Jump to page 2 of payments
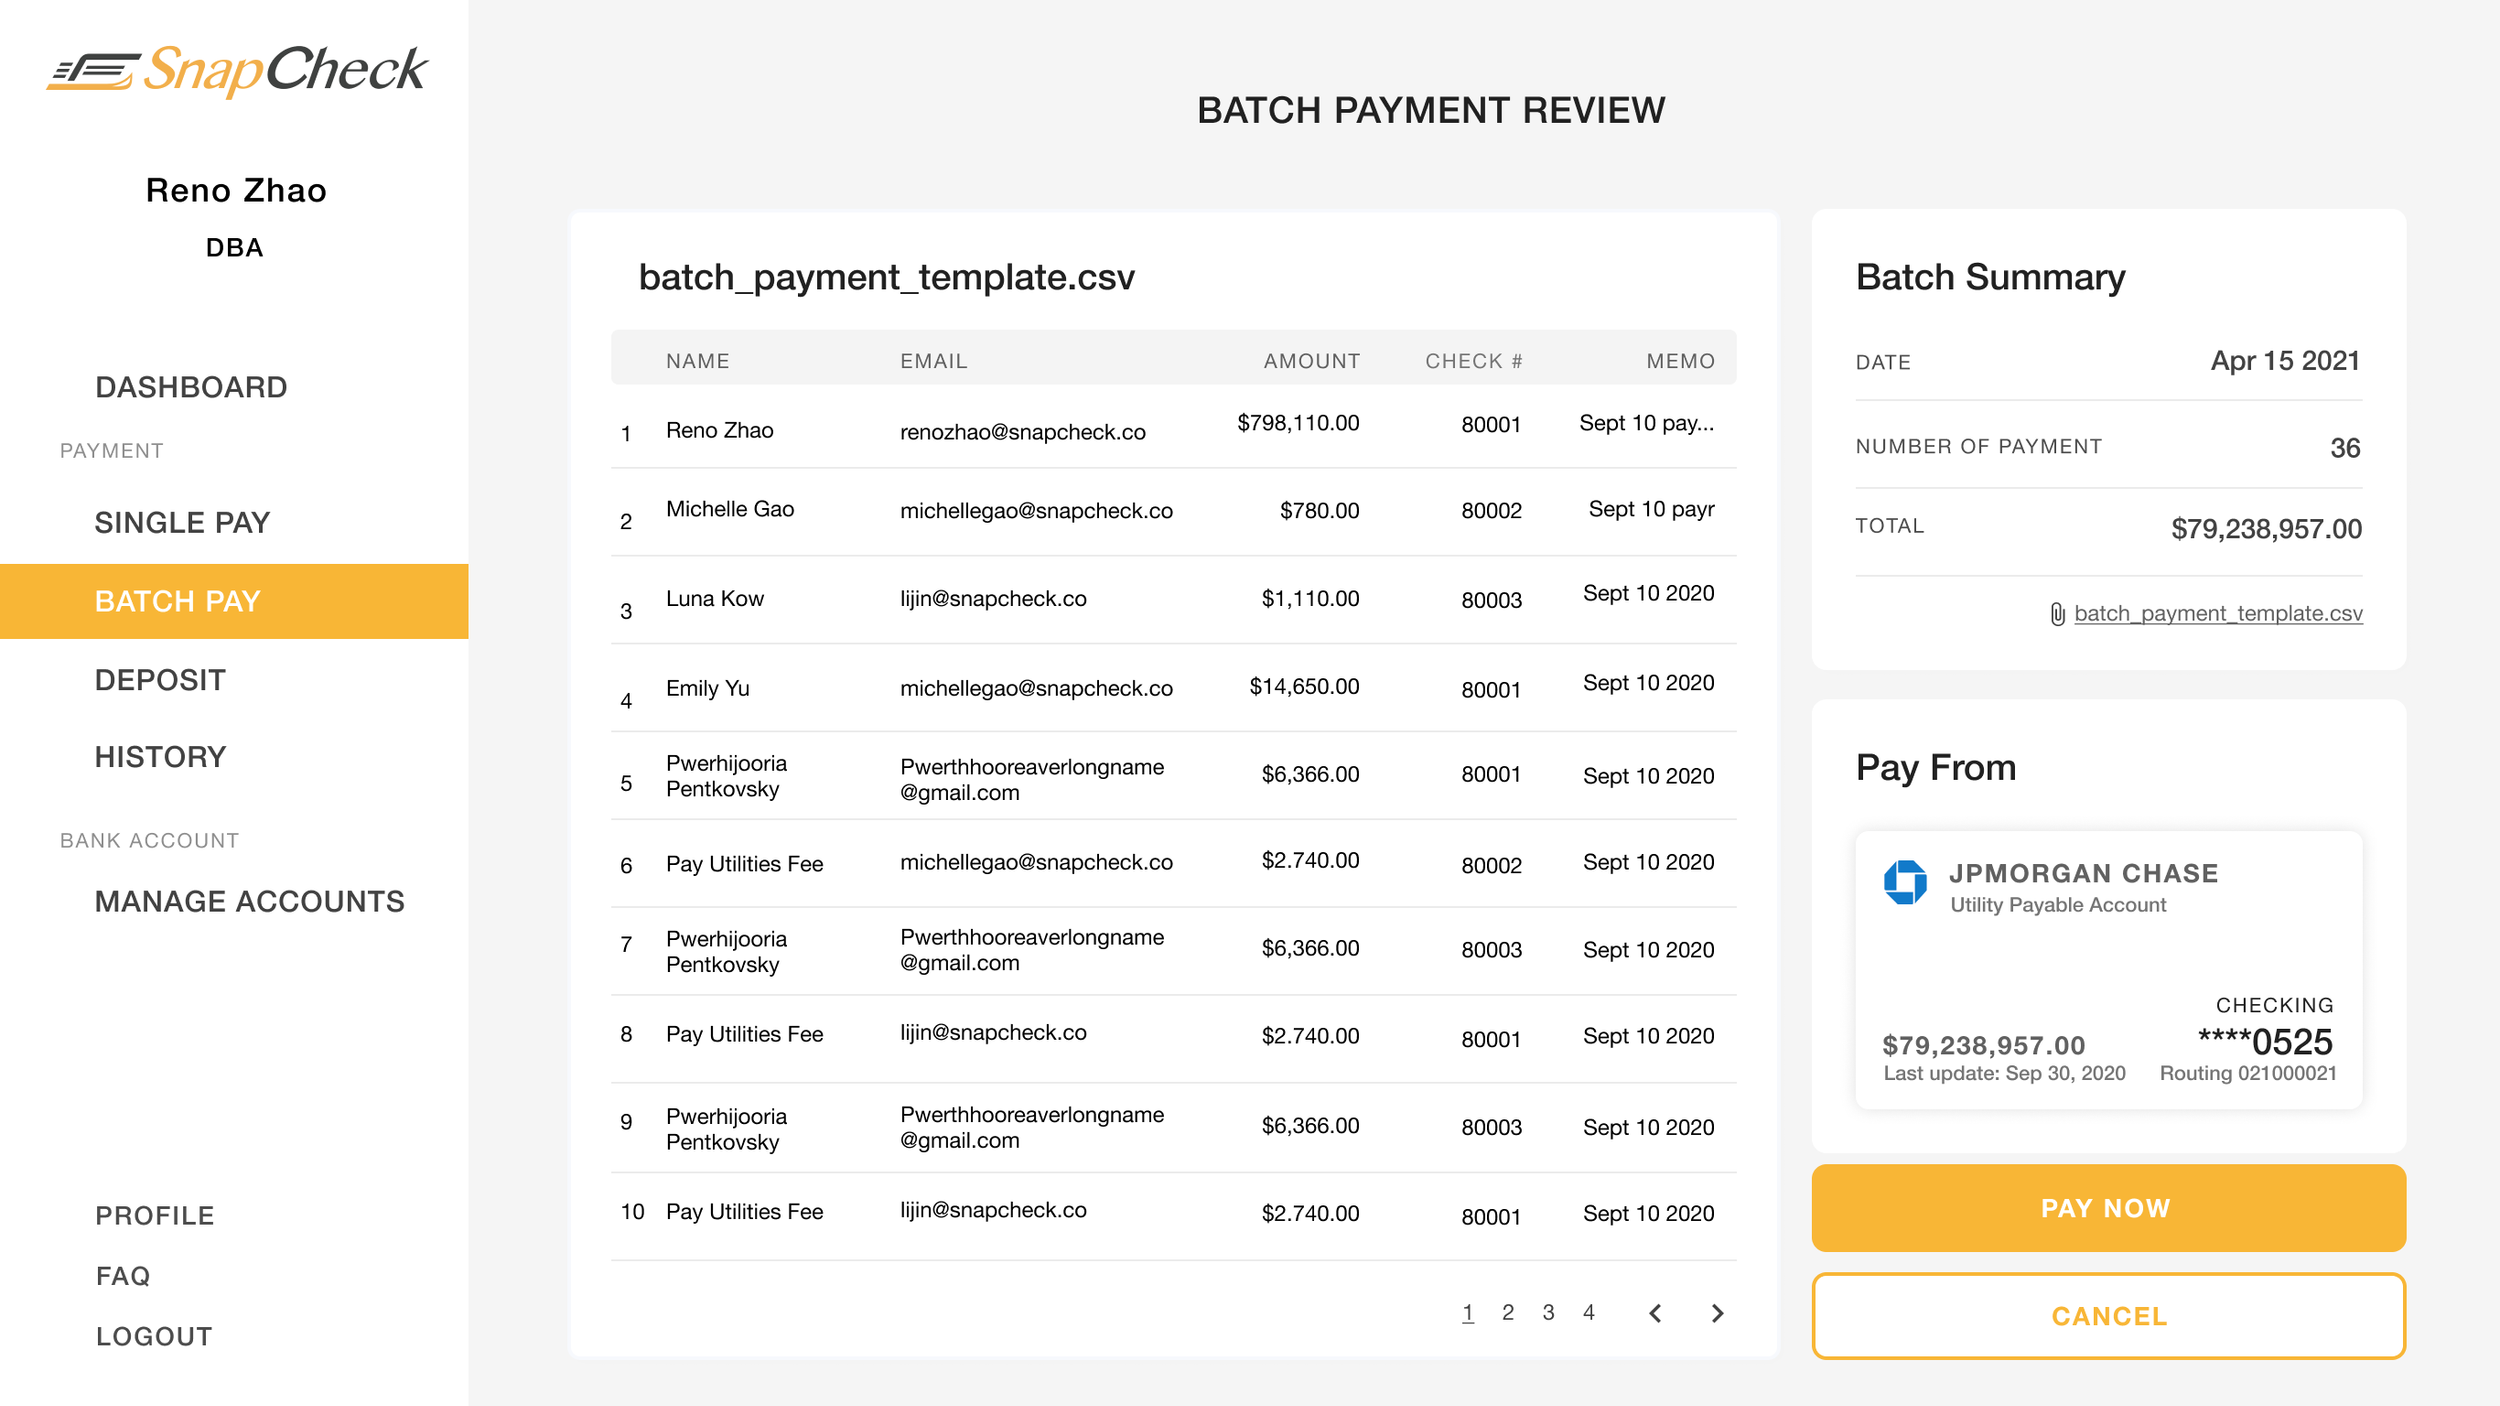 pyautogui.click(x=1507, y=1312)
